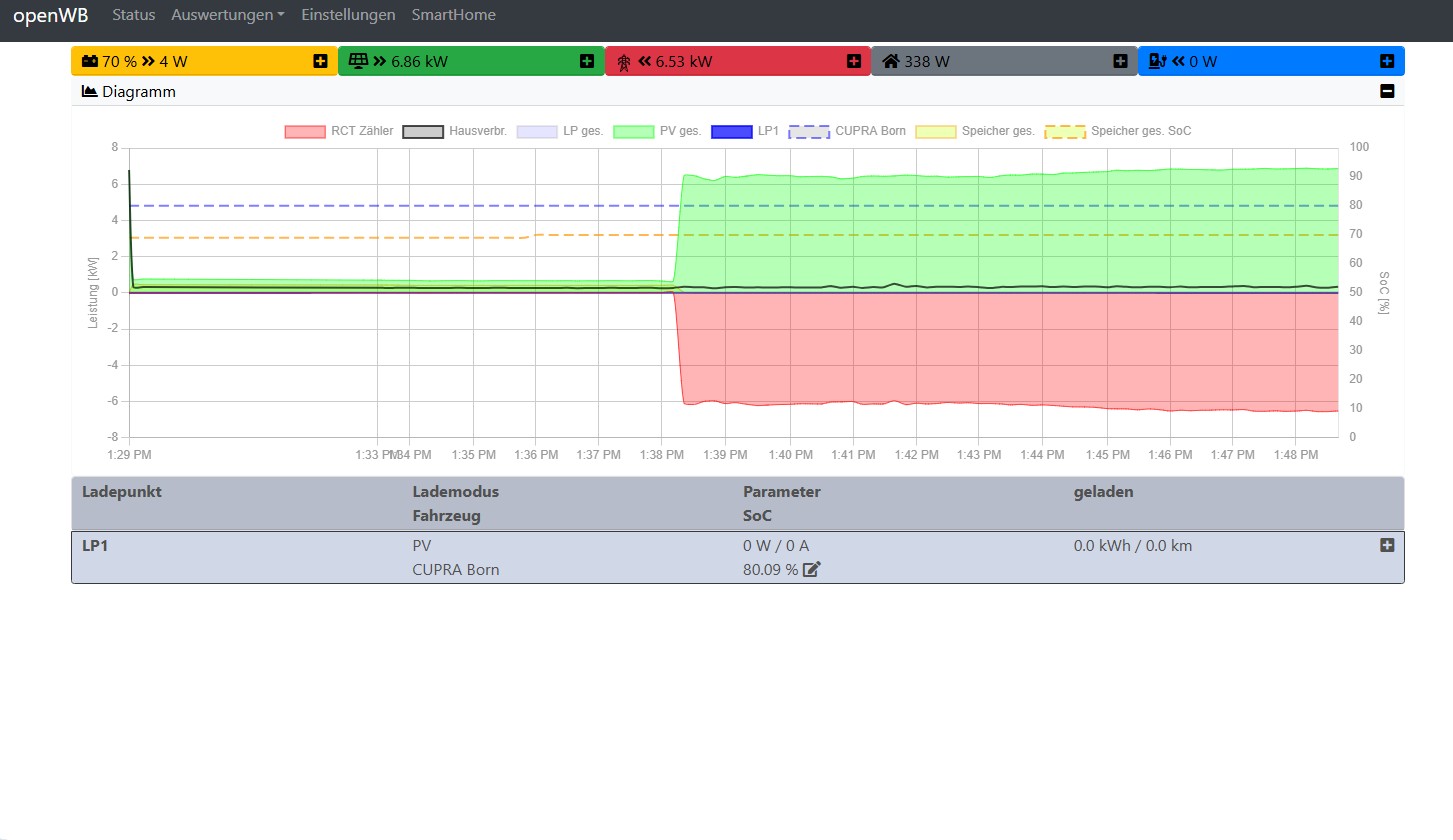Click the chart icon beside Diagramm
Image resolution: width=1453 pixels, height=840 pixels.
tap(90, 91)
